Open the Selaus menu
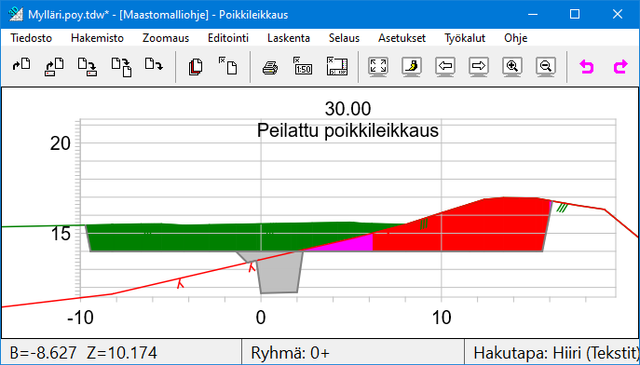Viewport: 640px width, 365px height. (344, 38)
